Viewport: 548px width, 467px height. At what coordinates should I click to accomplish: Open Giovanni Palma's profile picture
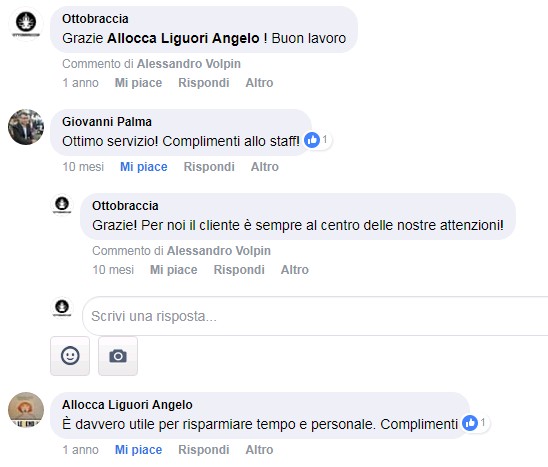pos(26,127)
